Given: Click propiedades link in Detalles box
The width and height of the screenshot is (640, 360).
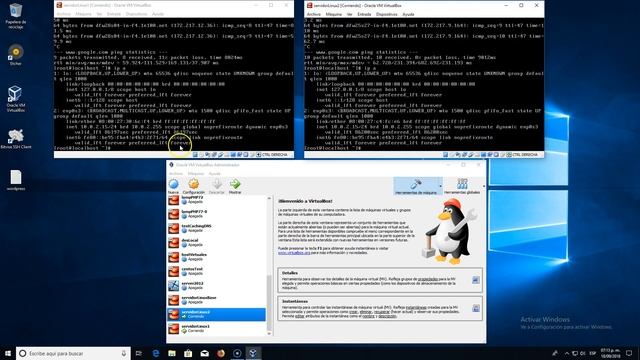Looking at the screenshot, I should 427,279.
